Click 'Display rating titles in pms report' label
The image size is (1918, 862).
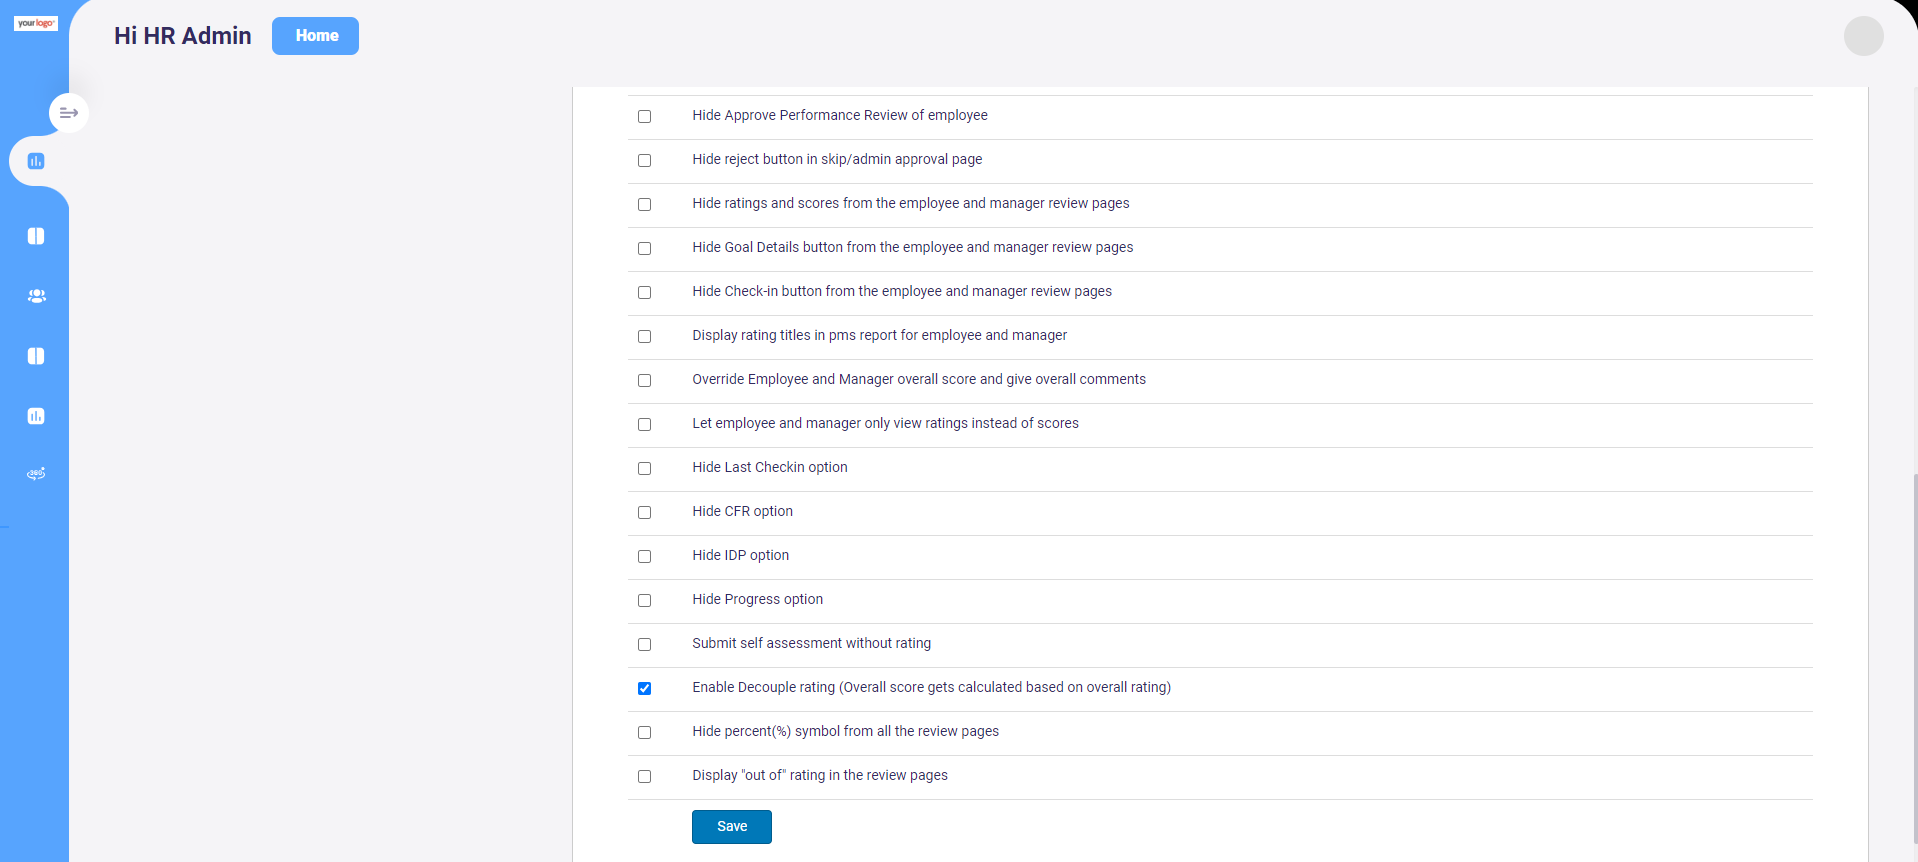(880, 336)
